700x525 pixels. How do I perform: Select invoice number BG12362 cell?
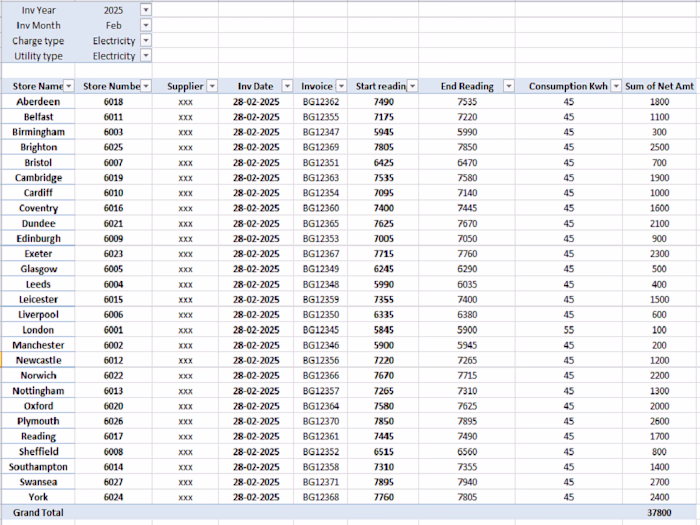coord(321,101)
